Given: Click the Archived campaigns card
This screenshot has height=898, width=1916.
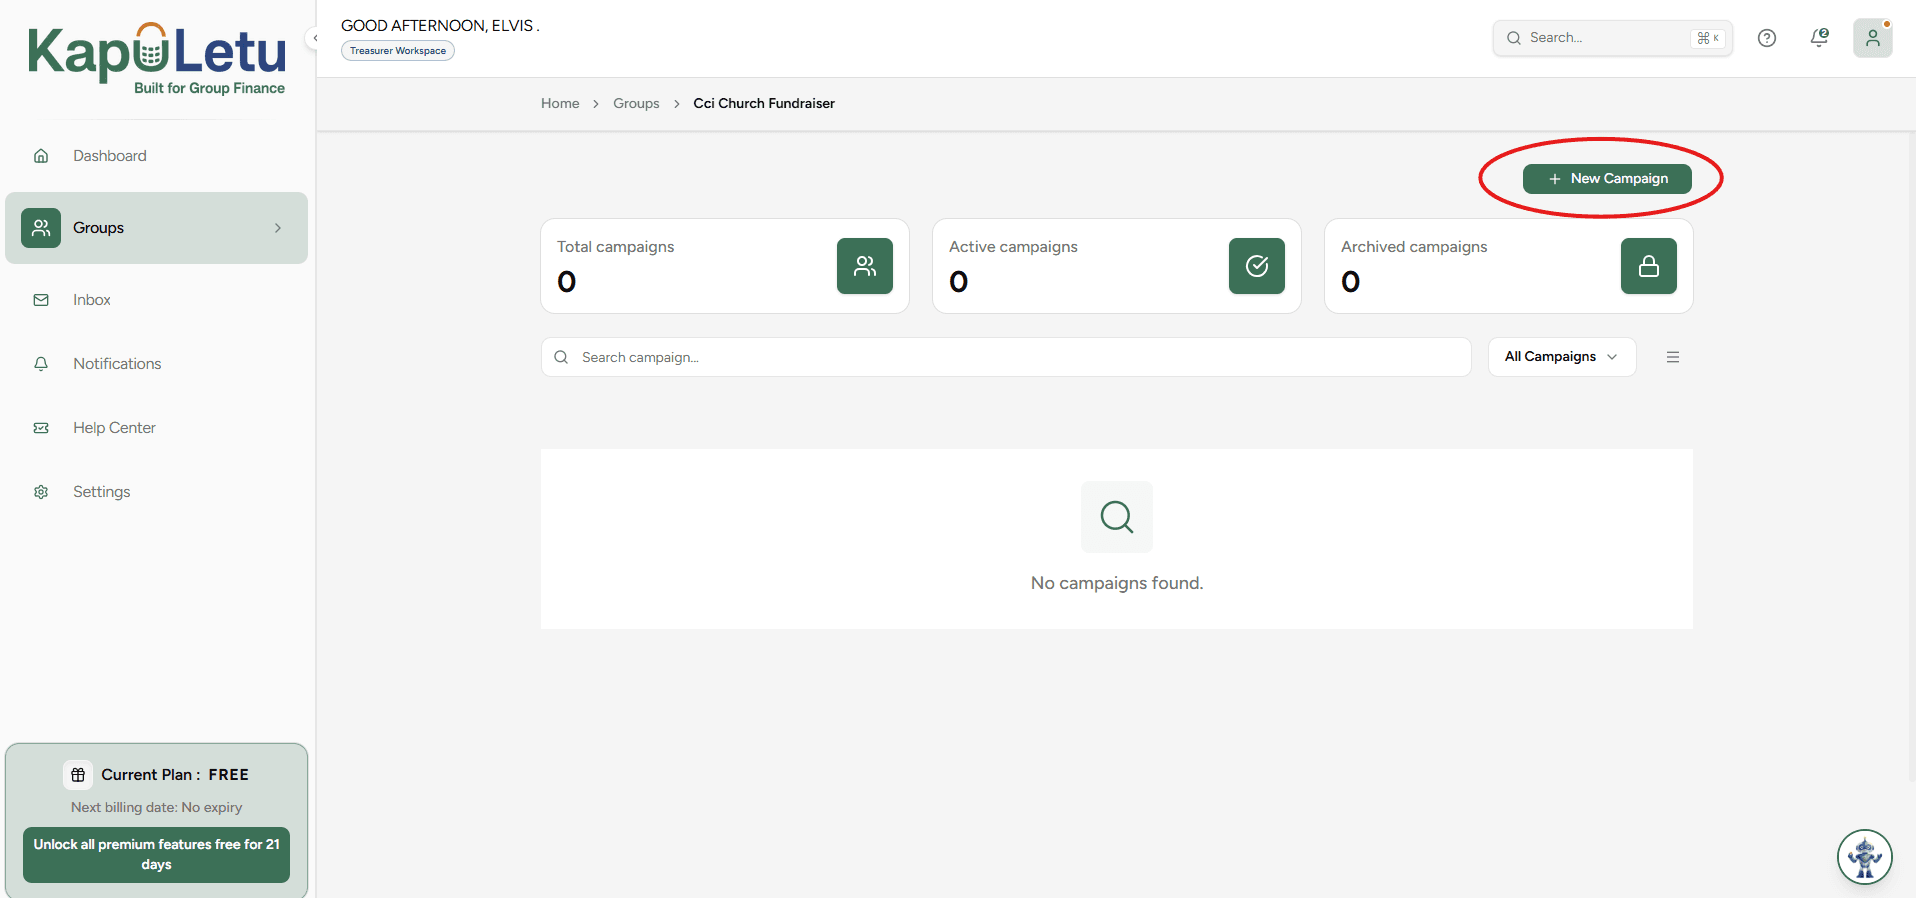Looking at the screenshot, I should point(1509,266).
